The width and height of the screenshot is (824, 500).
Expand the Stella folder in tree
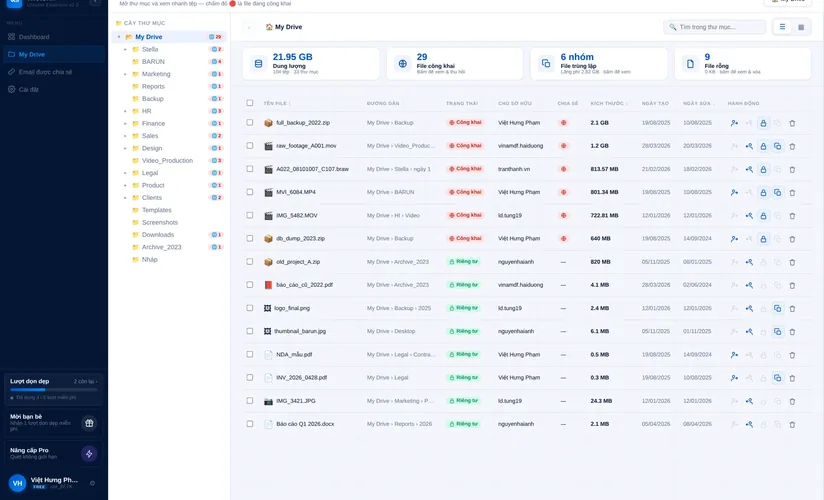coord(125,49)
